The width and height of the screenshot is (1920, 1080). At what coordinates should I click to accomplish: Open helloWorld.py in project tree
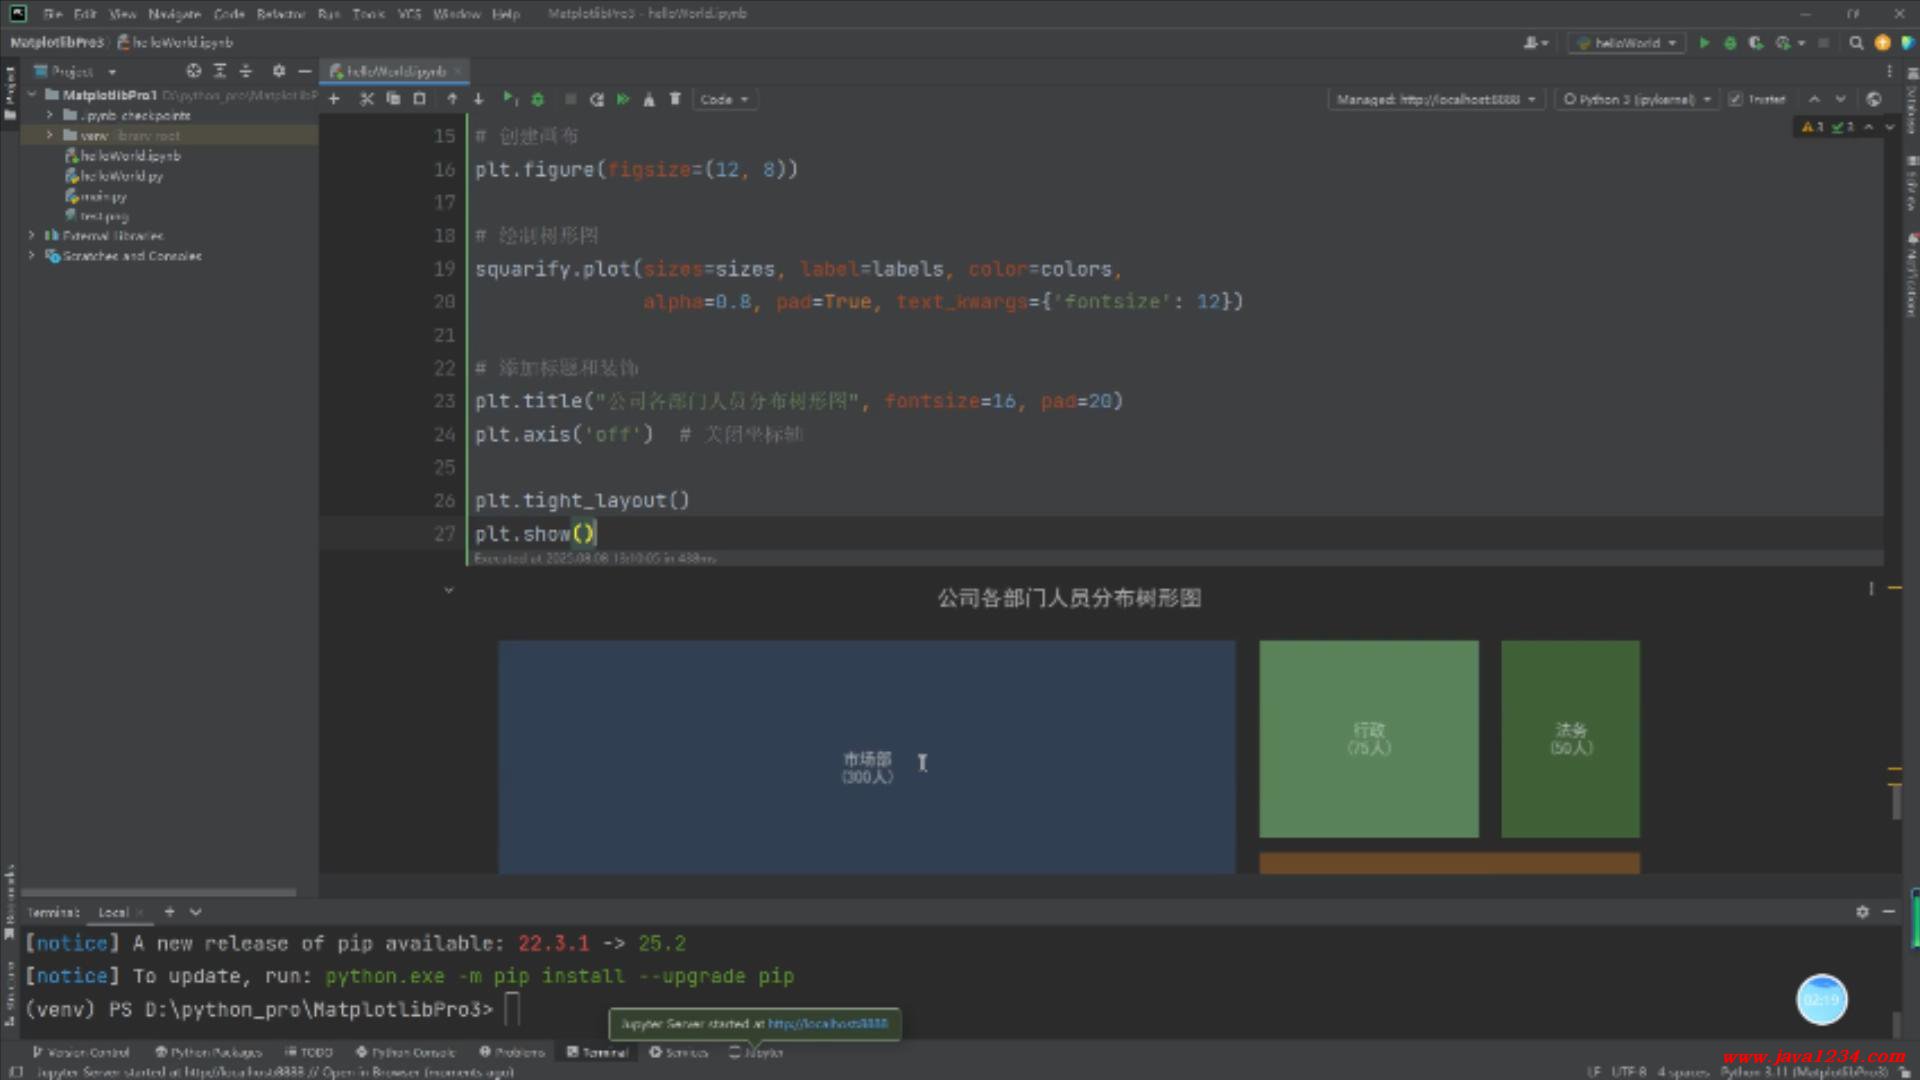pos(121,176)
